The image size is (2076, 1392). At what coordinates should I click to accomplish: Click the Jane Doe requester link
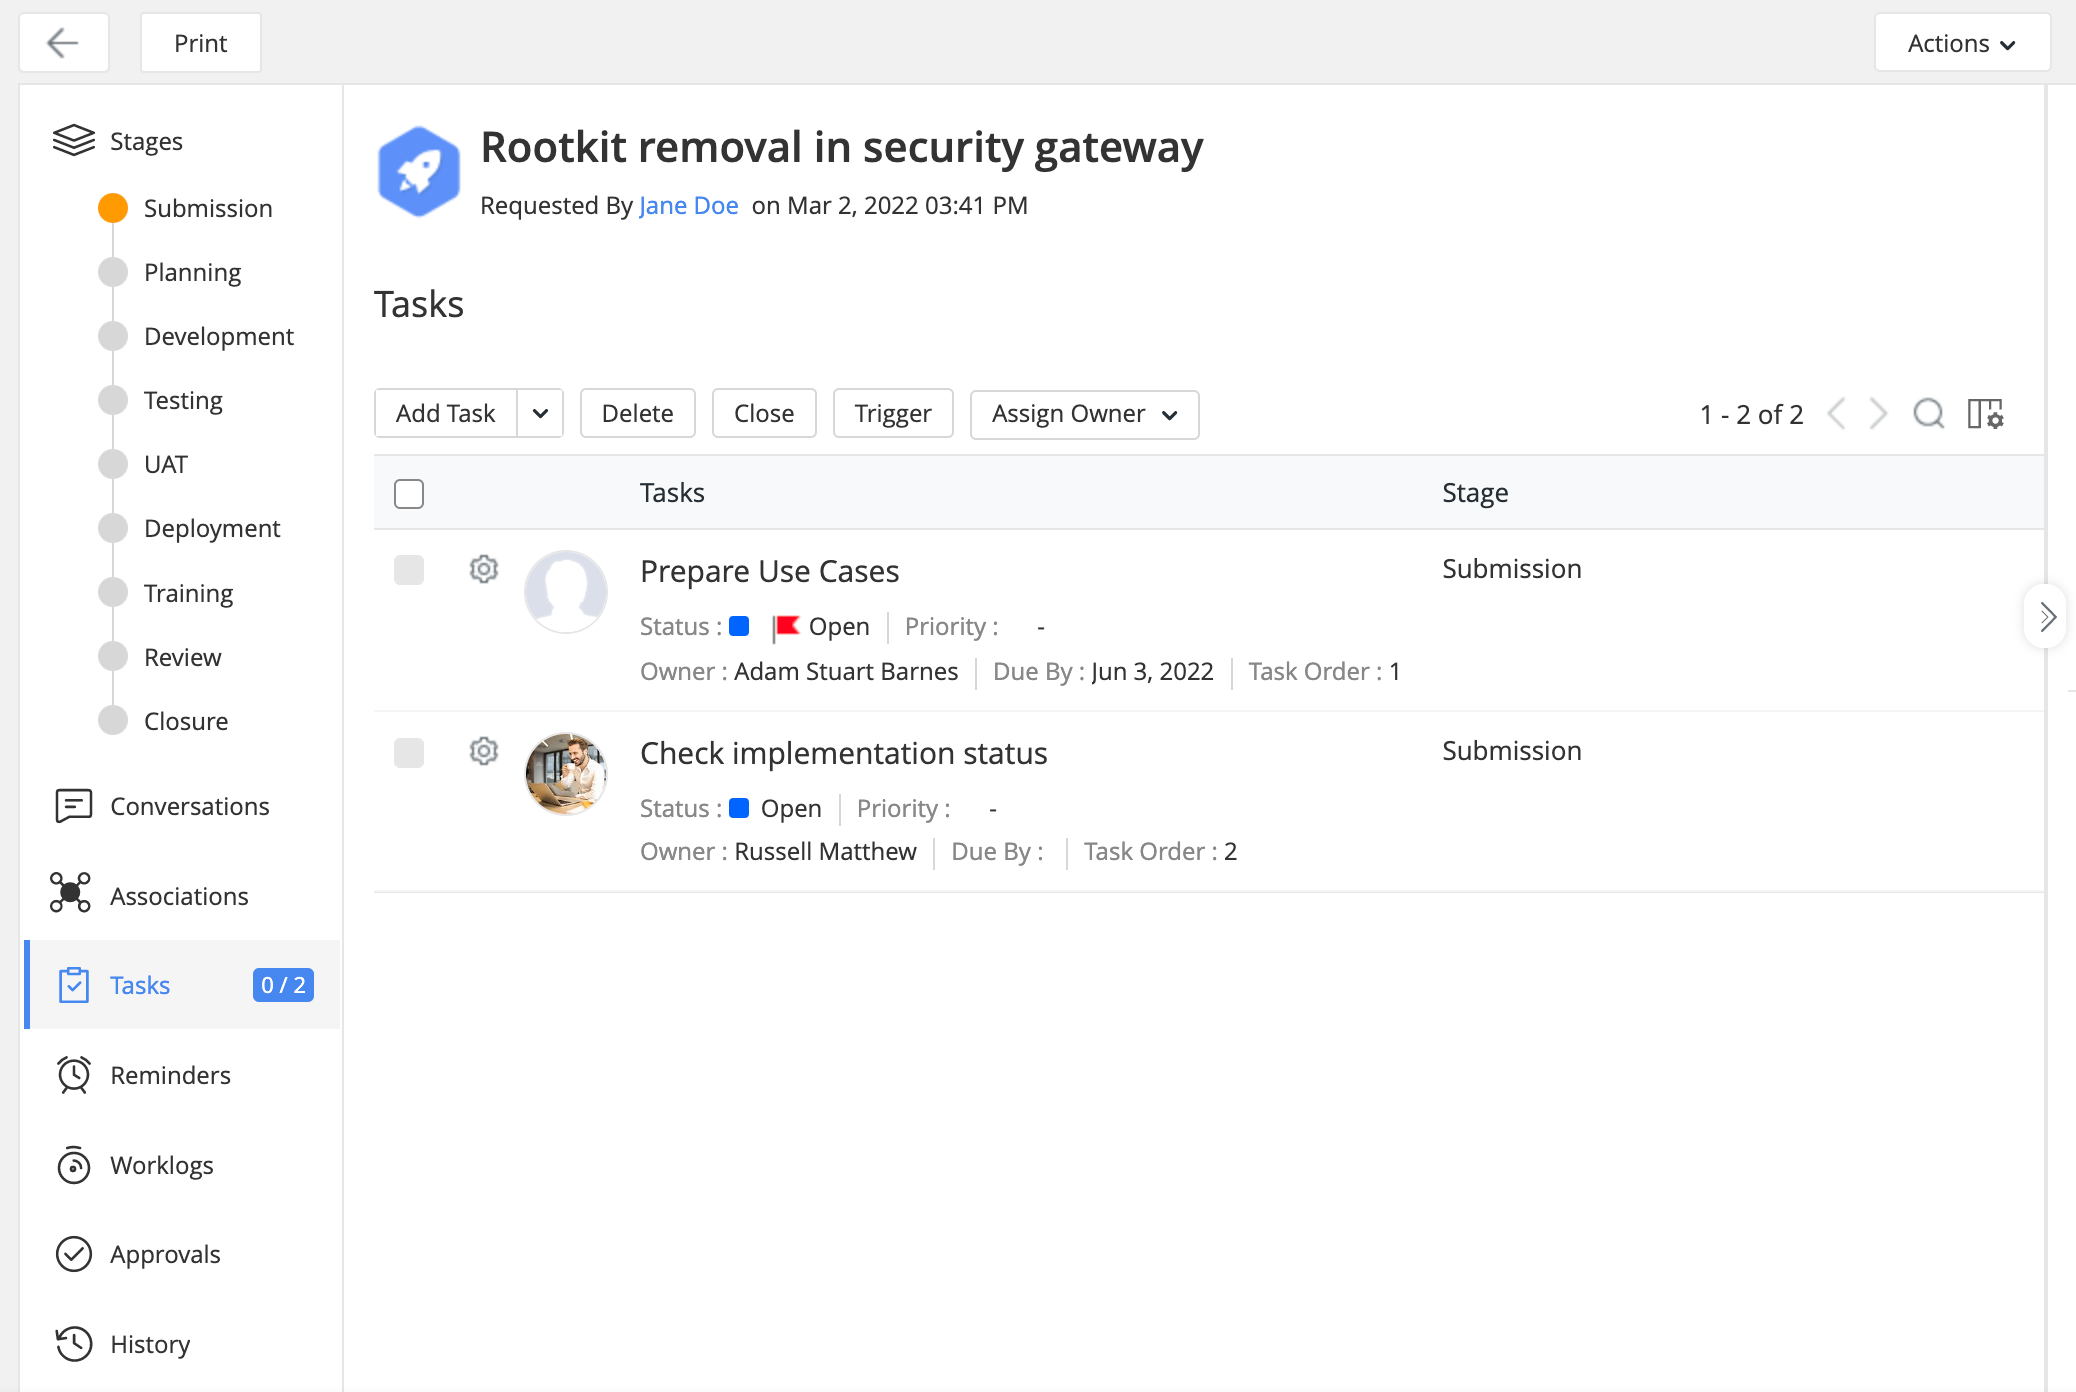coord(688,205)
